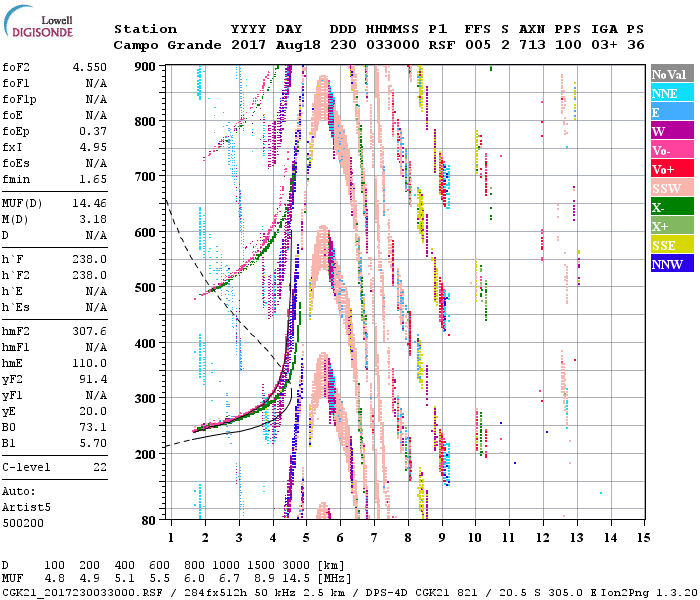
Task: Click the foF2 value 4.550
Action: (90, 67)
